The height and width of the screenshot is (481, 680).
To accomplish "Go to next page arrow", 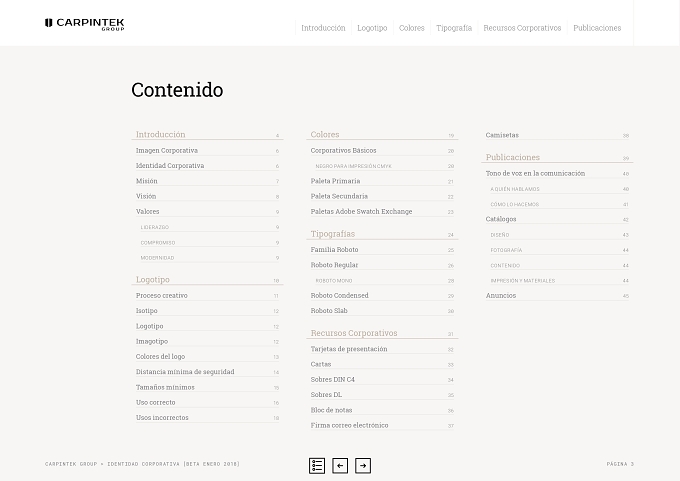I will click(x=363, y=466).
